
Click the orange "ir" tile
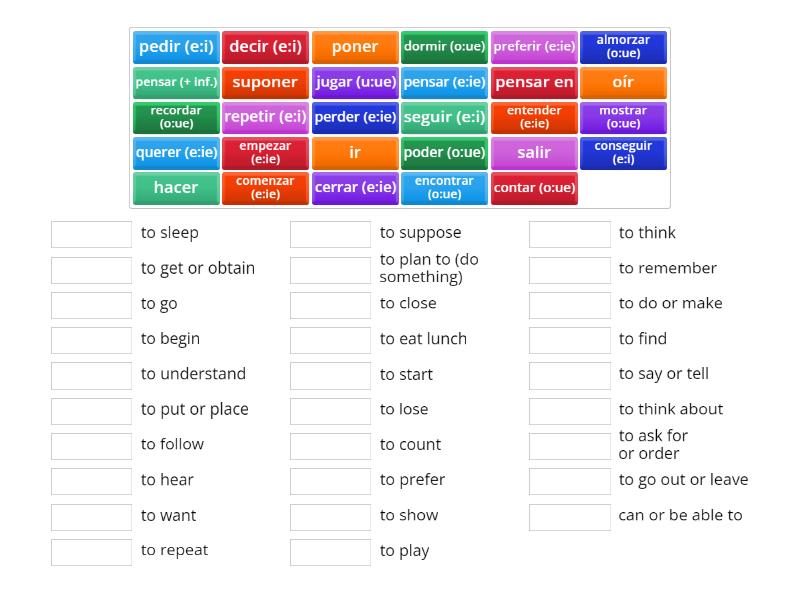point(355,152)
